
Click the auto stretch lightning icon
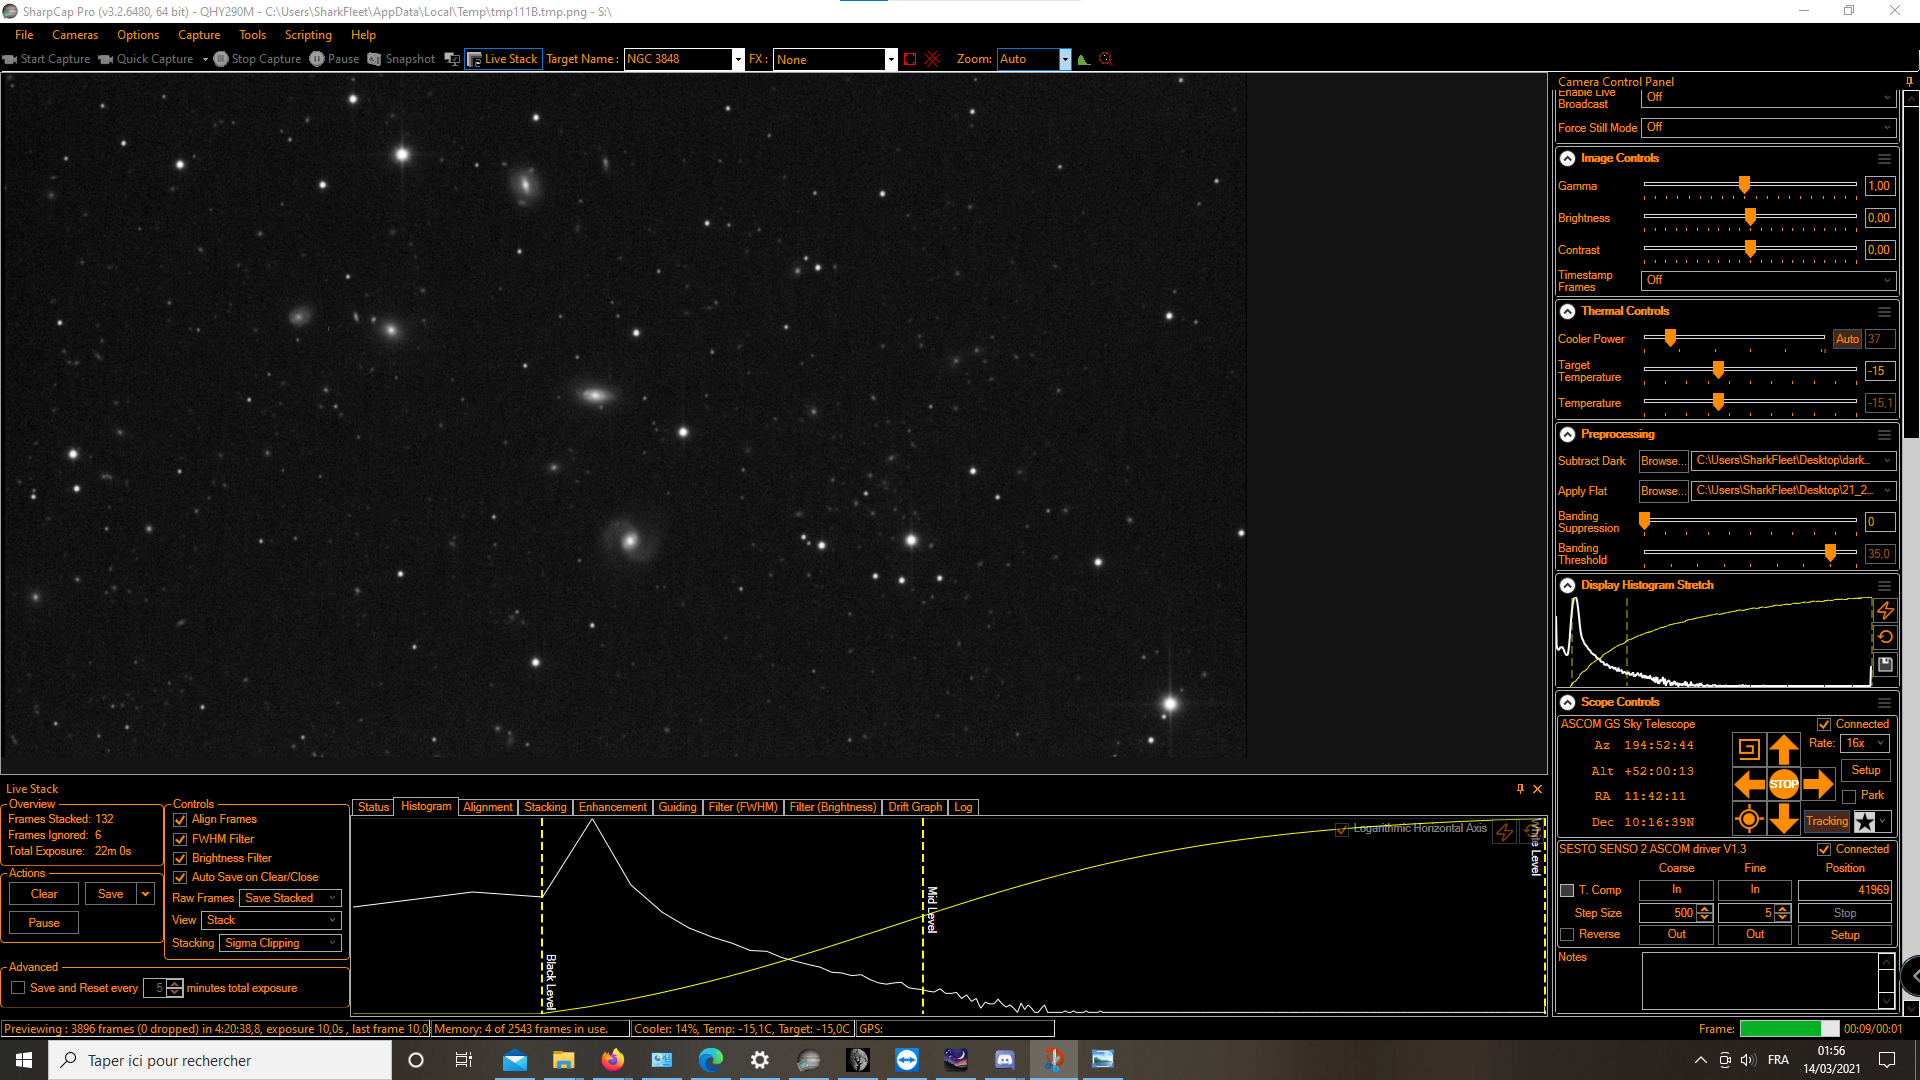[x=1885, y=610]
